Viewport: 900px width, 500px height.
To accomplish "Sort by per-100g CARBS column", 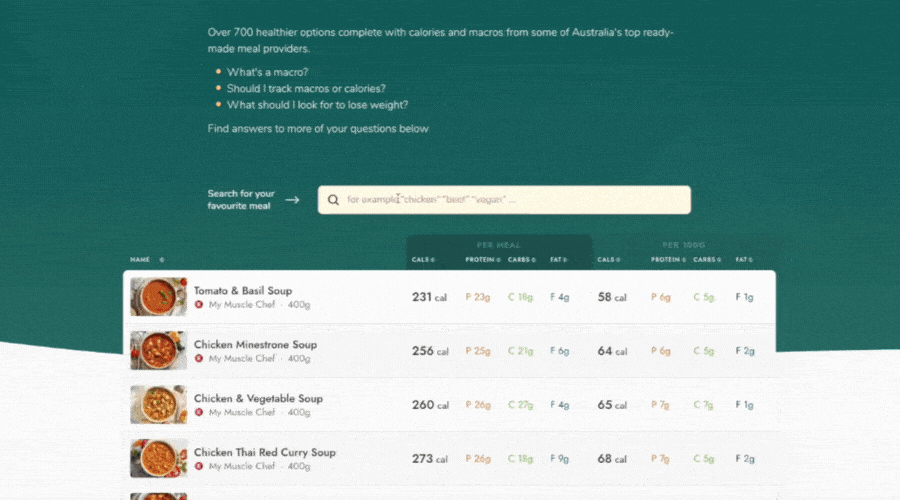I will pos(707,259).
